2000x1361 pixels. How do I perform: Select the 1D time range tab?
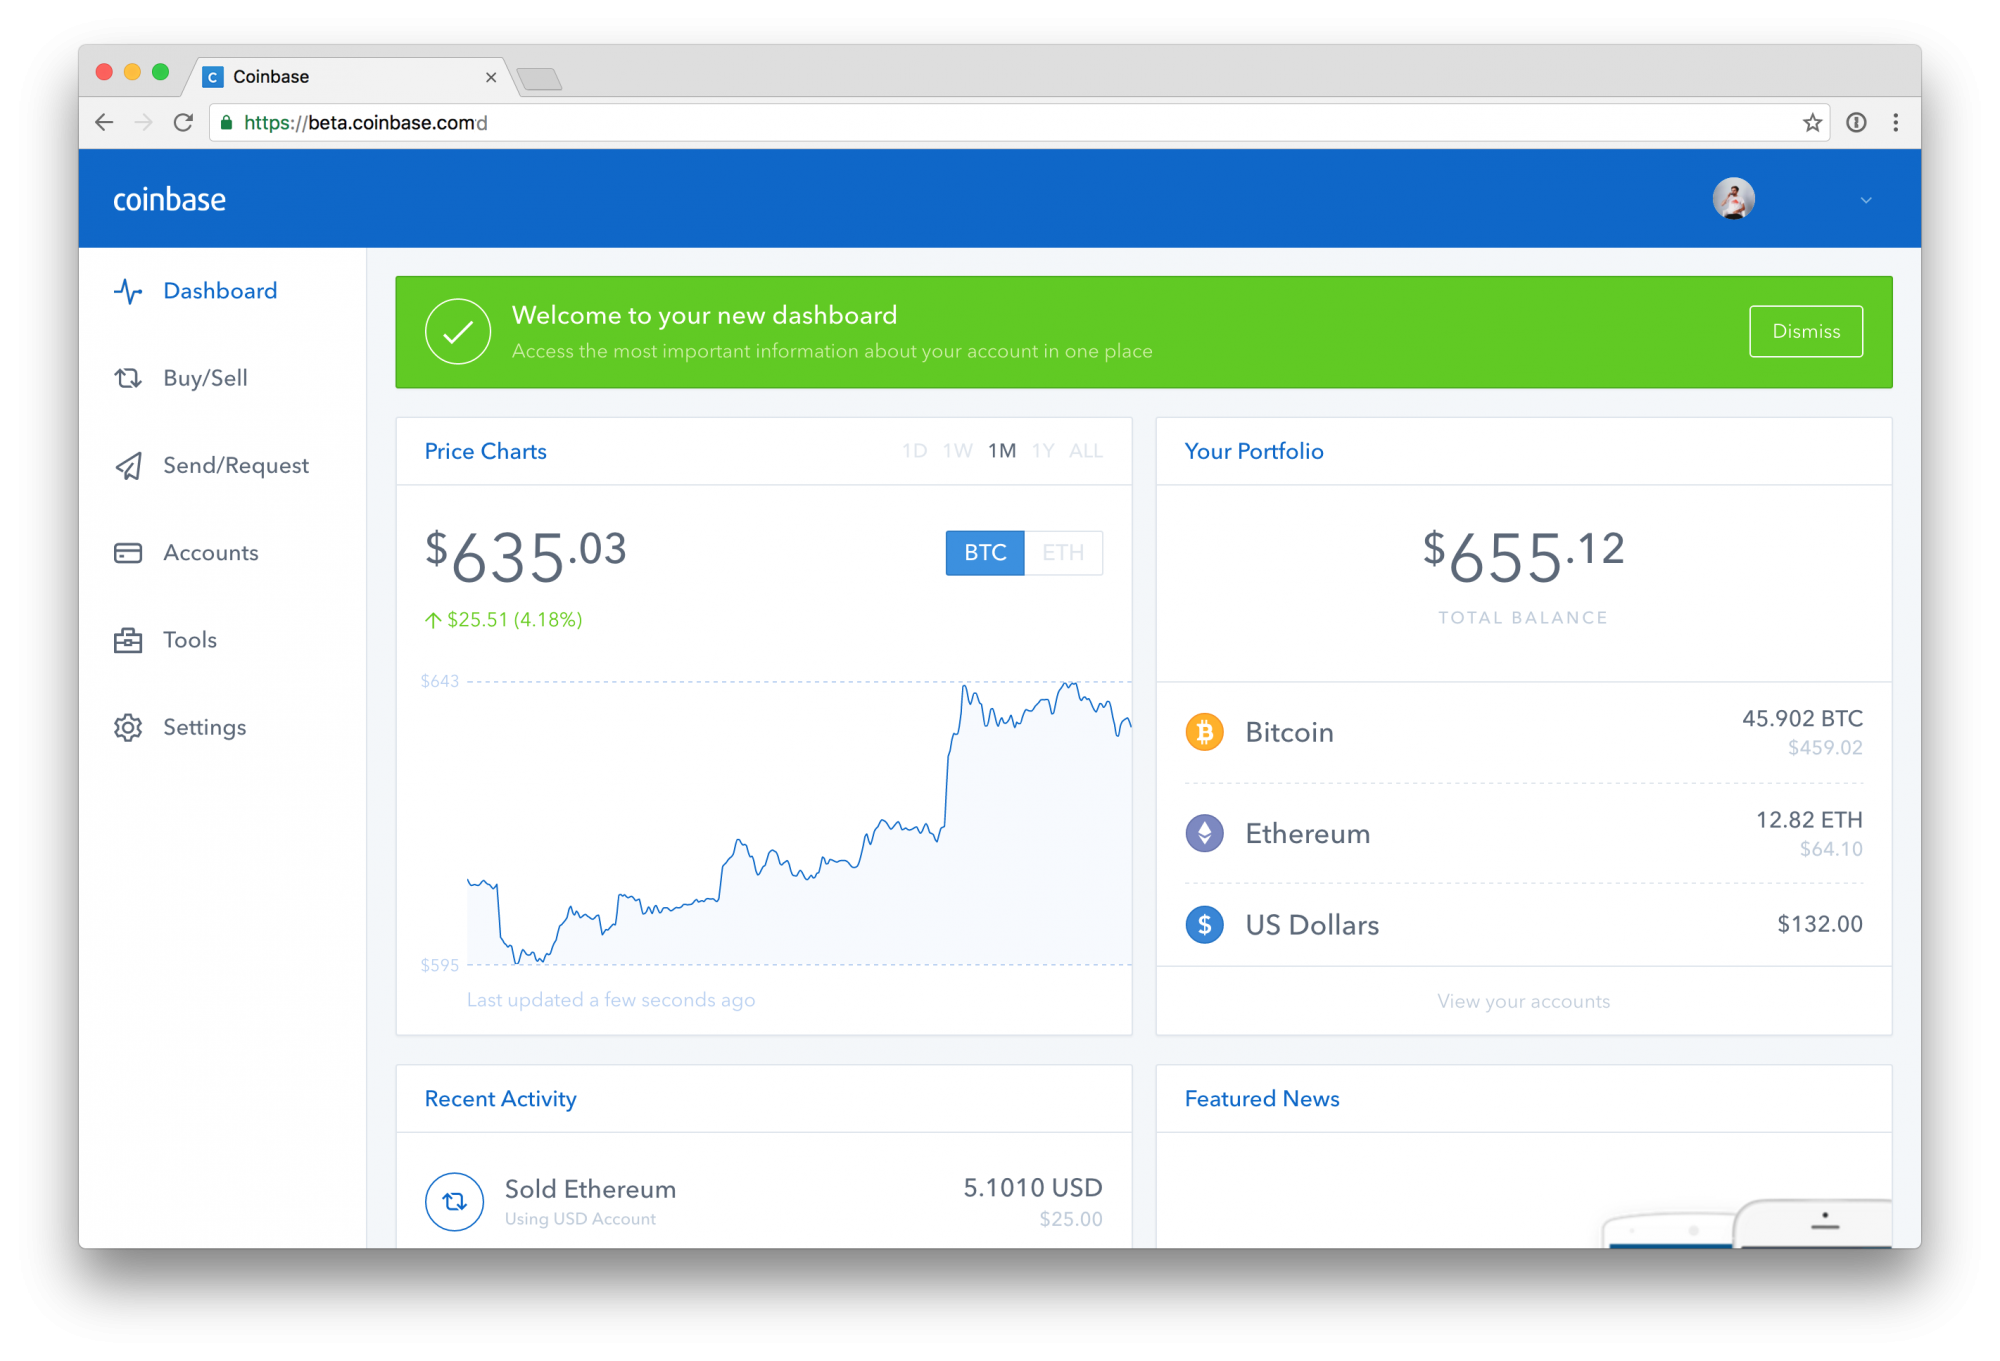[899, 451]
